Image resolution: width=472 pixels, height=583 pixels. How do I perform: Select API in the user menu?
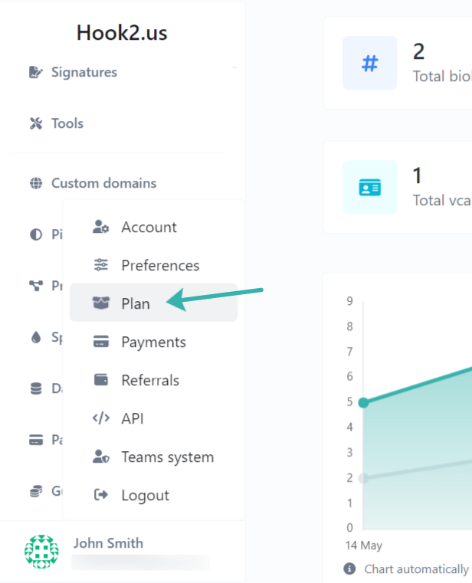click(153, 419)
